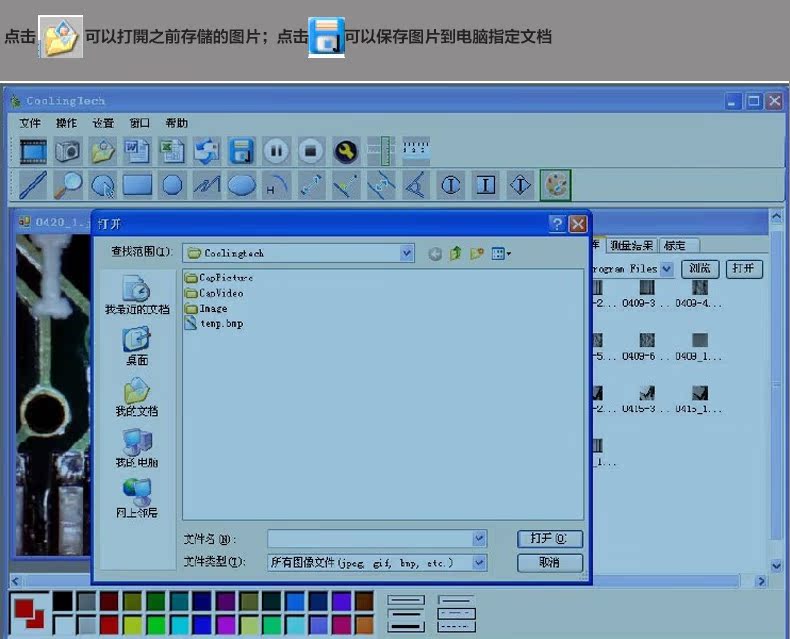Image resolution: width=790 pixels, height=639 pixels.
Task: Select the straight line measurement tool
Action: point(33,185)
